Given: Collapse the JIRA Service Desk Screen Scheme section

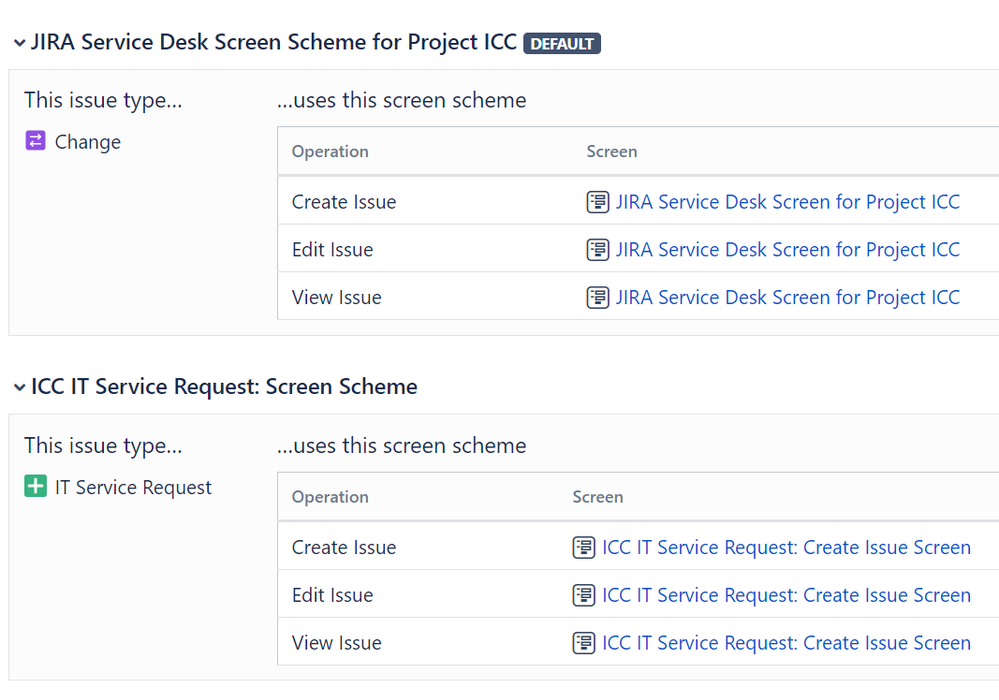Looking at the screenshot, I should tap(20, 43).
